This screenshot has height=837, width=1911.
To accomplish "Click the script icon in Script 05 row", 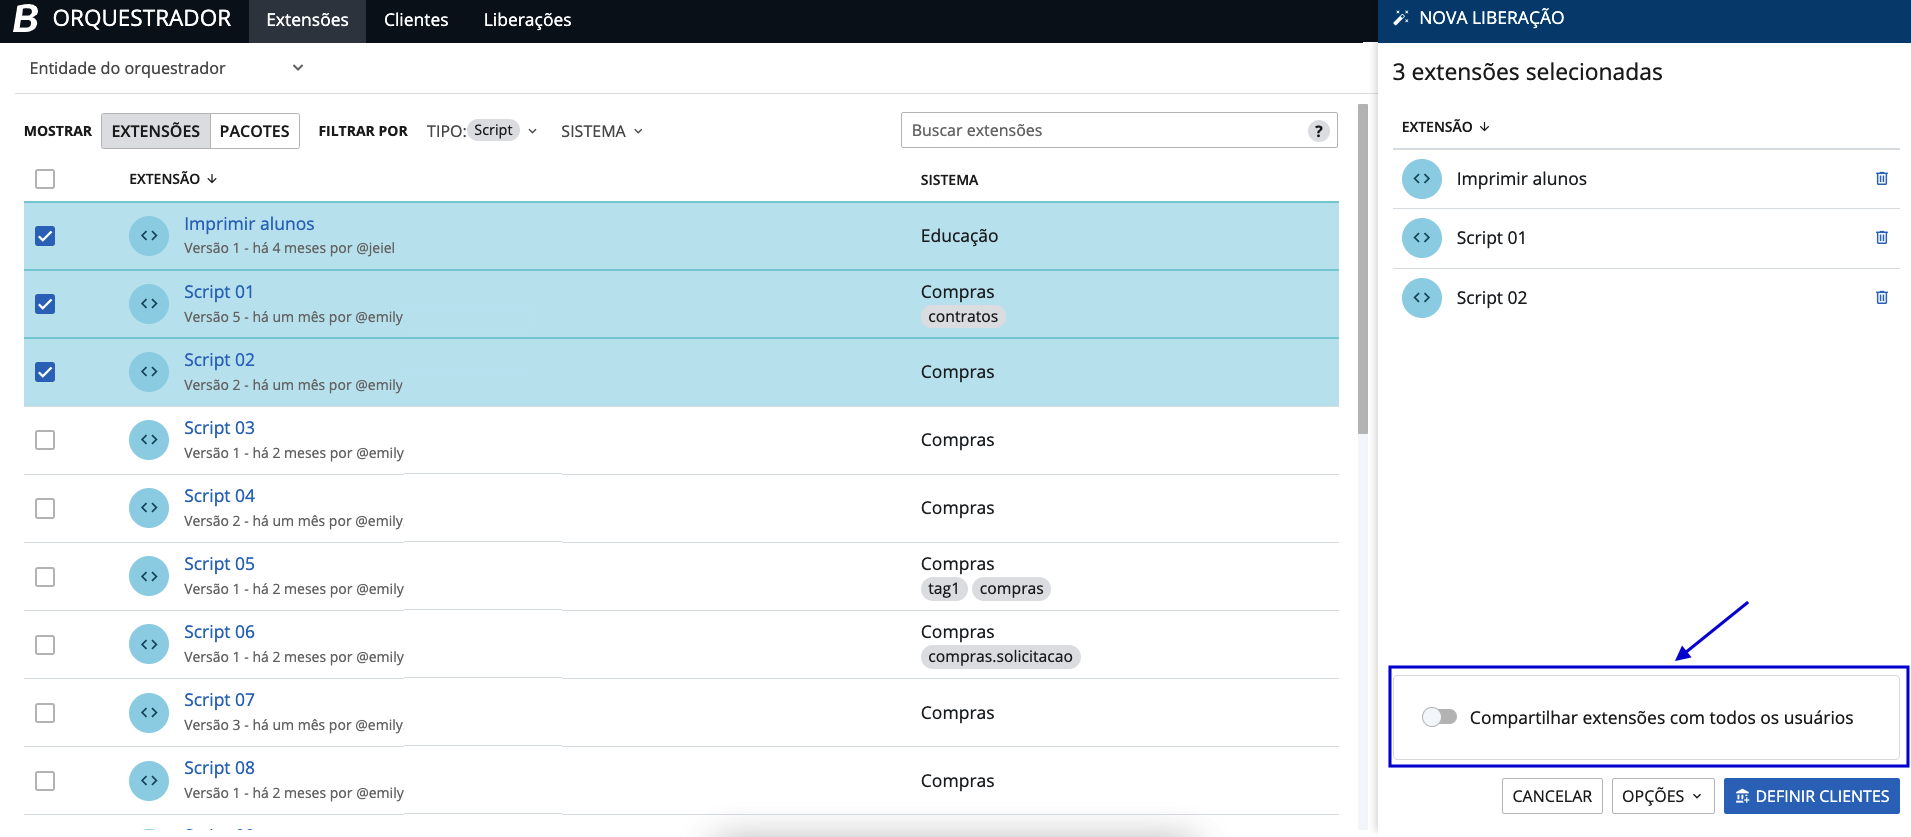I will coord(149,576).
